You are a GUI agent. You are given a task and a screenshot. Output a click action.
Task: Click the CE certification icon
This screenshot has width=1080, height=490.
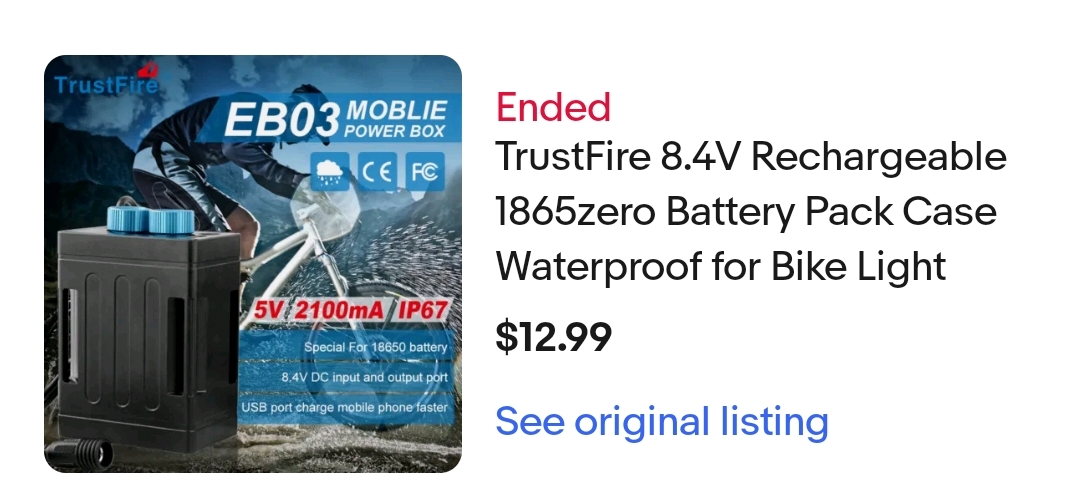[377, 171]
